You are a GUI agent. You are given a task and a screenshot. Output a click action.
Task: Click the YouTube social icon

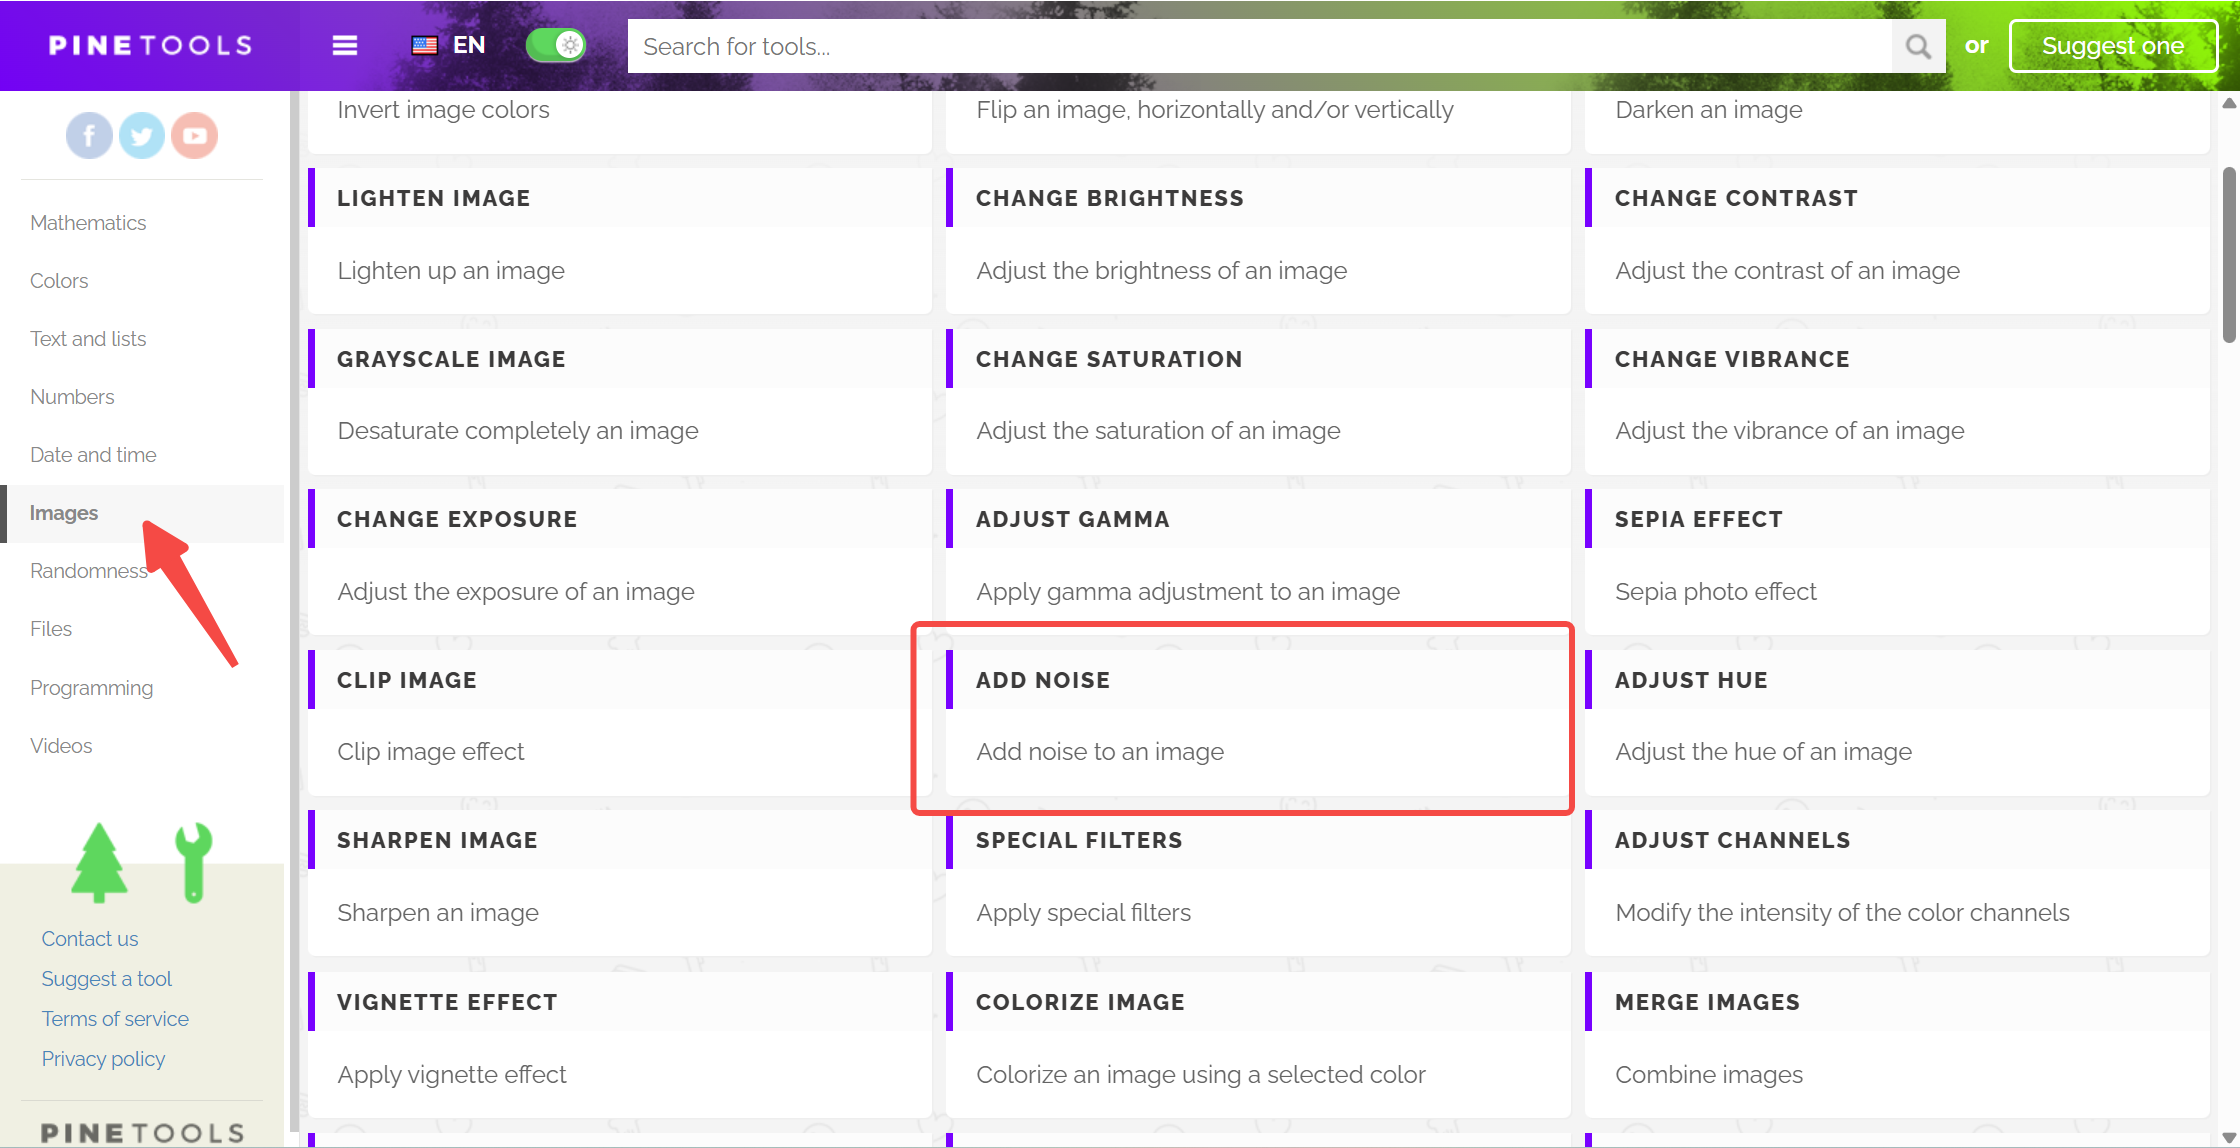[x=195, y=136]
